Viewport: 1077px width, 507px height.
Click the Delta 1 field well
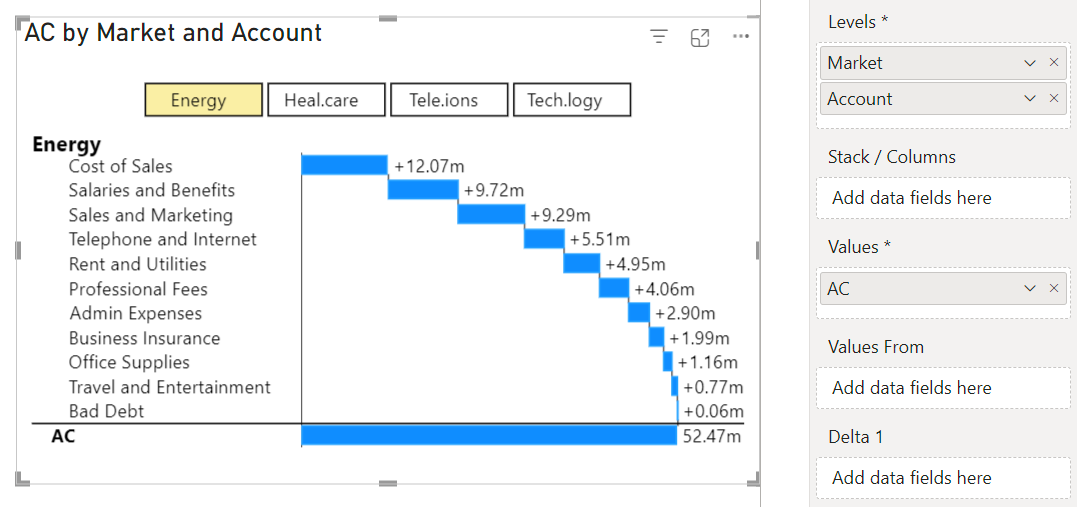click(943, 478)
